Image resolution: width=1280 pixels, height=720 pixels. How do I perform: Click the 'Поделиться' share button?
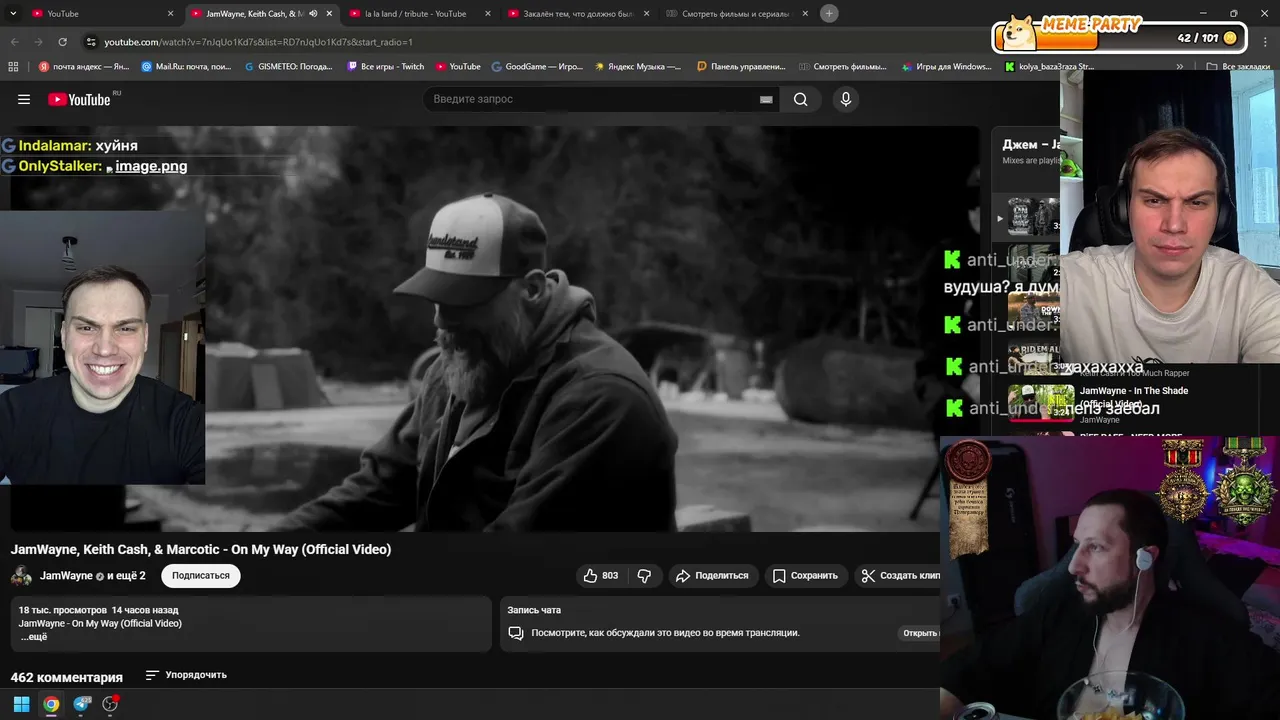pyautogui.click(x=712, y=576)
